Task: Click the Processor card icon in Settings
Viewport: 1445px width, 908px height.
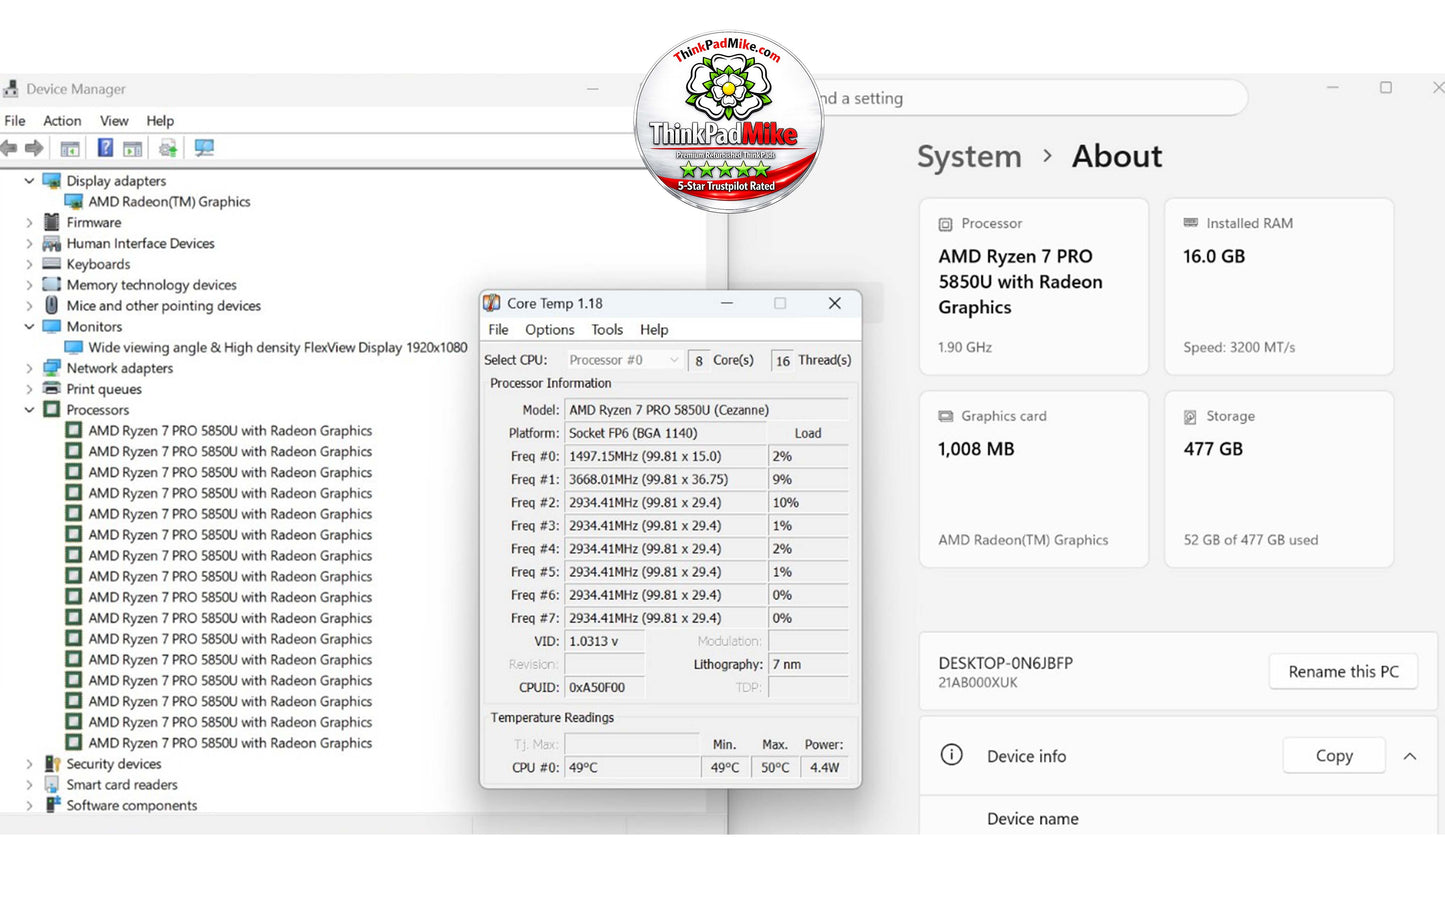Action: (945, 224)
